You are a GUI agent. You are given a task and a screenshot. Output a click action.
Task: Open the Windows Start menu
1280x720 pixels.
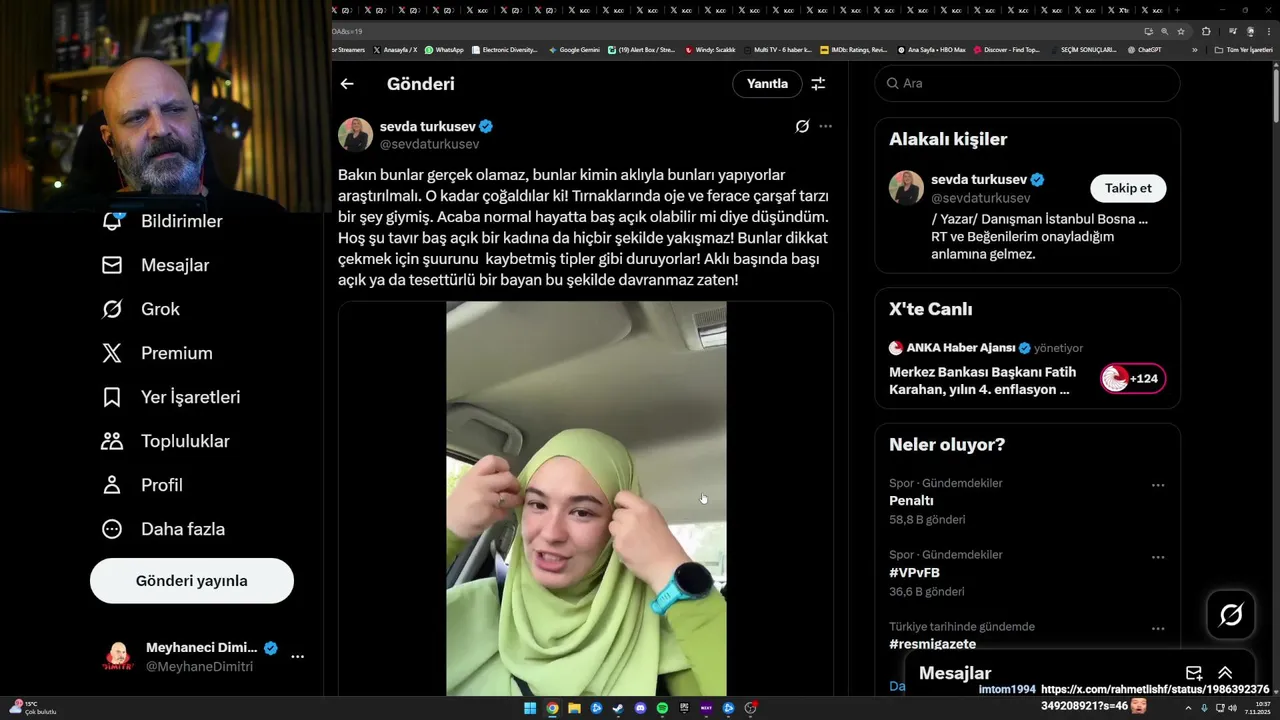tap(530, 708)
